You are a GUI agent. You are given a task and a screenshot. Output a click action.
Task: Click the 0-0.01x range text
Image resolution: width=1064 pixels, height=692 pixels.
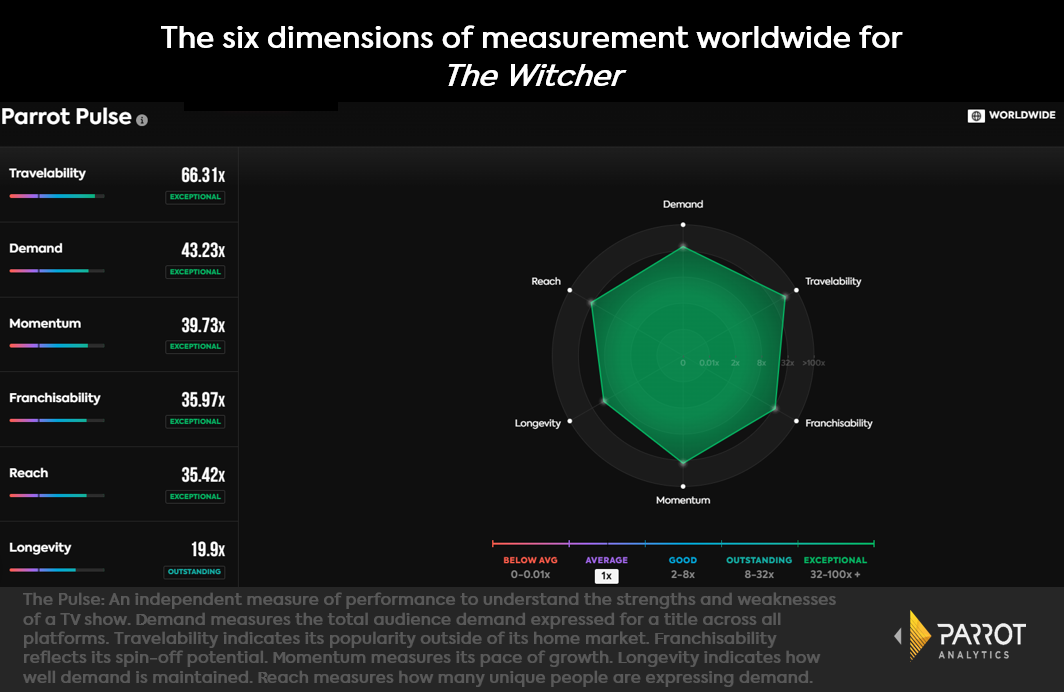click(530, 575)
